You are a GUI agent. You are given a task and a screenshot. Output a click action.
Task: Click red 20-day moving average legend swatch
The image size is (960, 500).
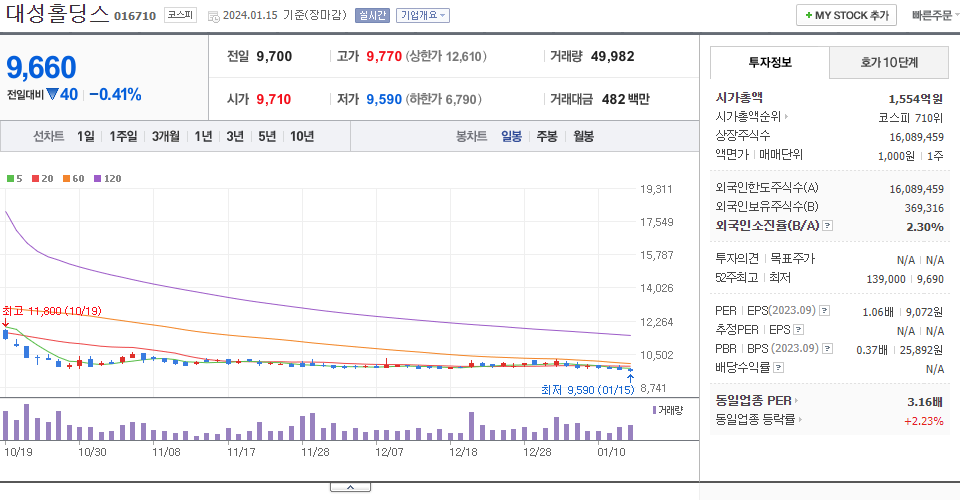click(x=36, y=179)
